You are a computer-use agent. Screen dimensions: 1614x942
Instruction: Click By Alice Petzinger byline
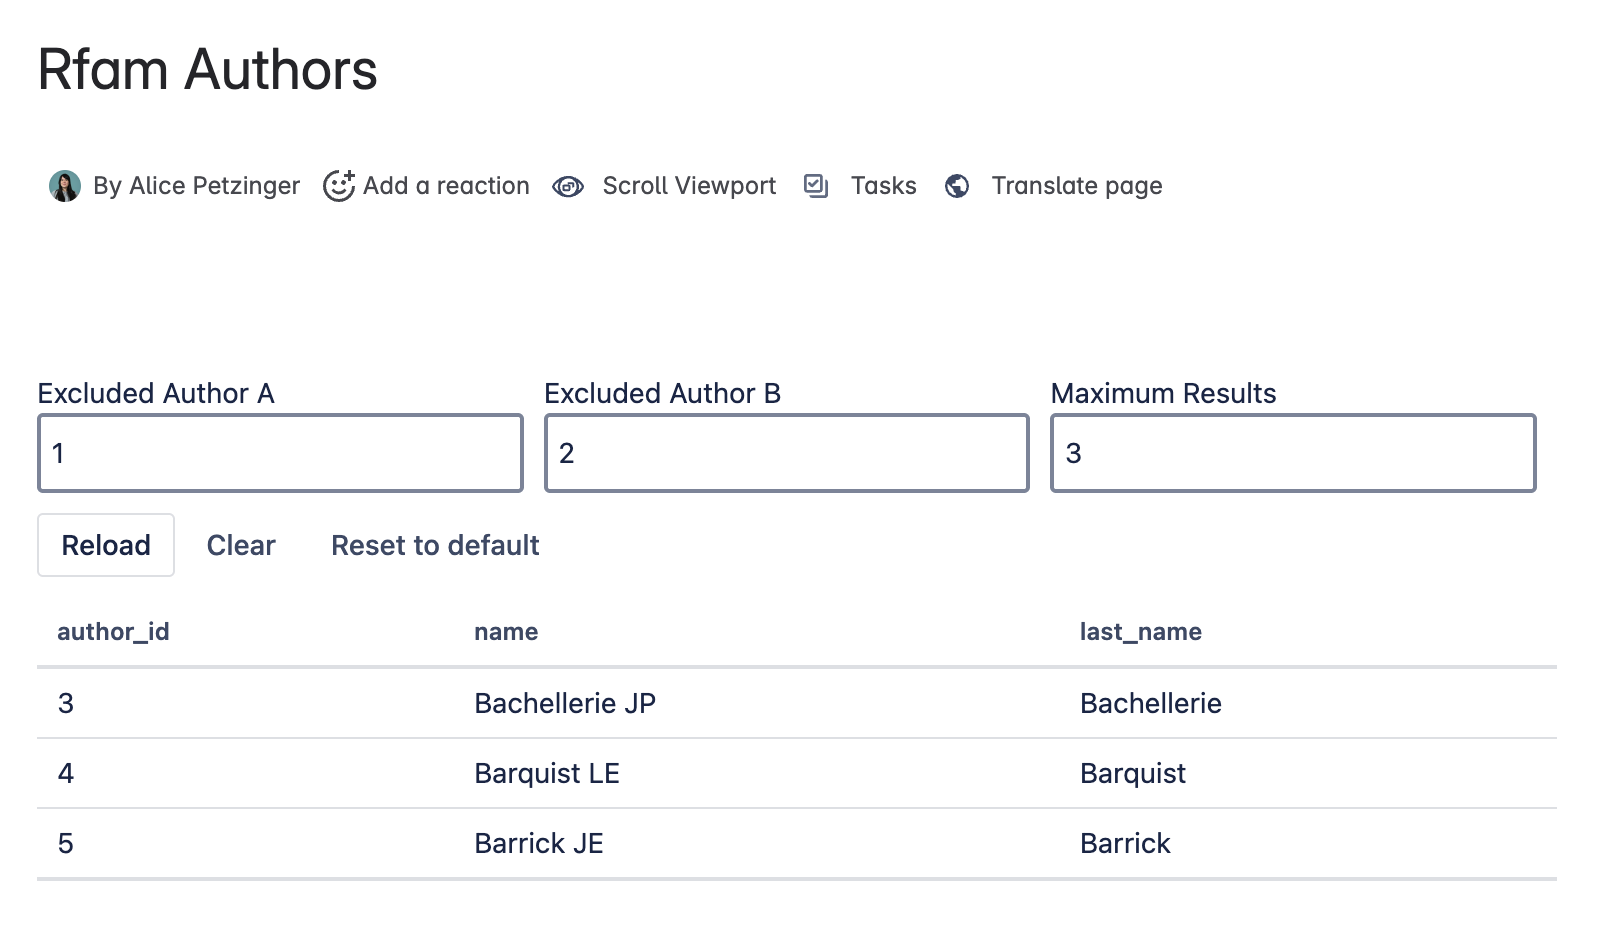tap(196, 186)
